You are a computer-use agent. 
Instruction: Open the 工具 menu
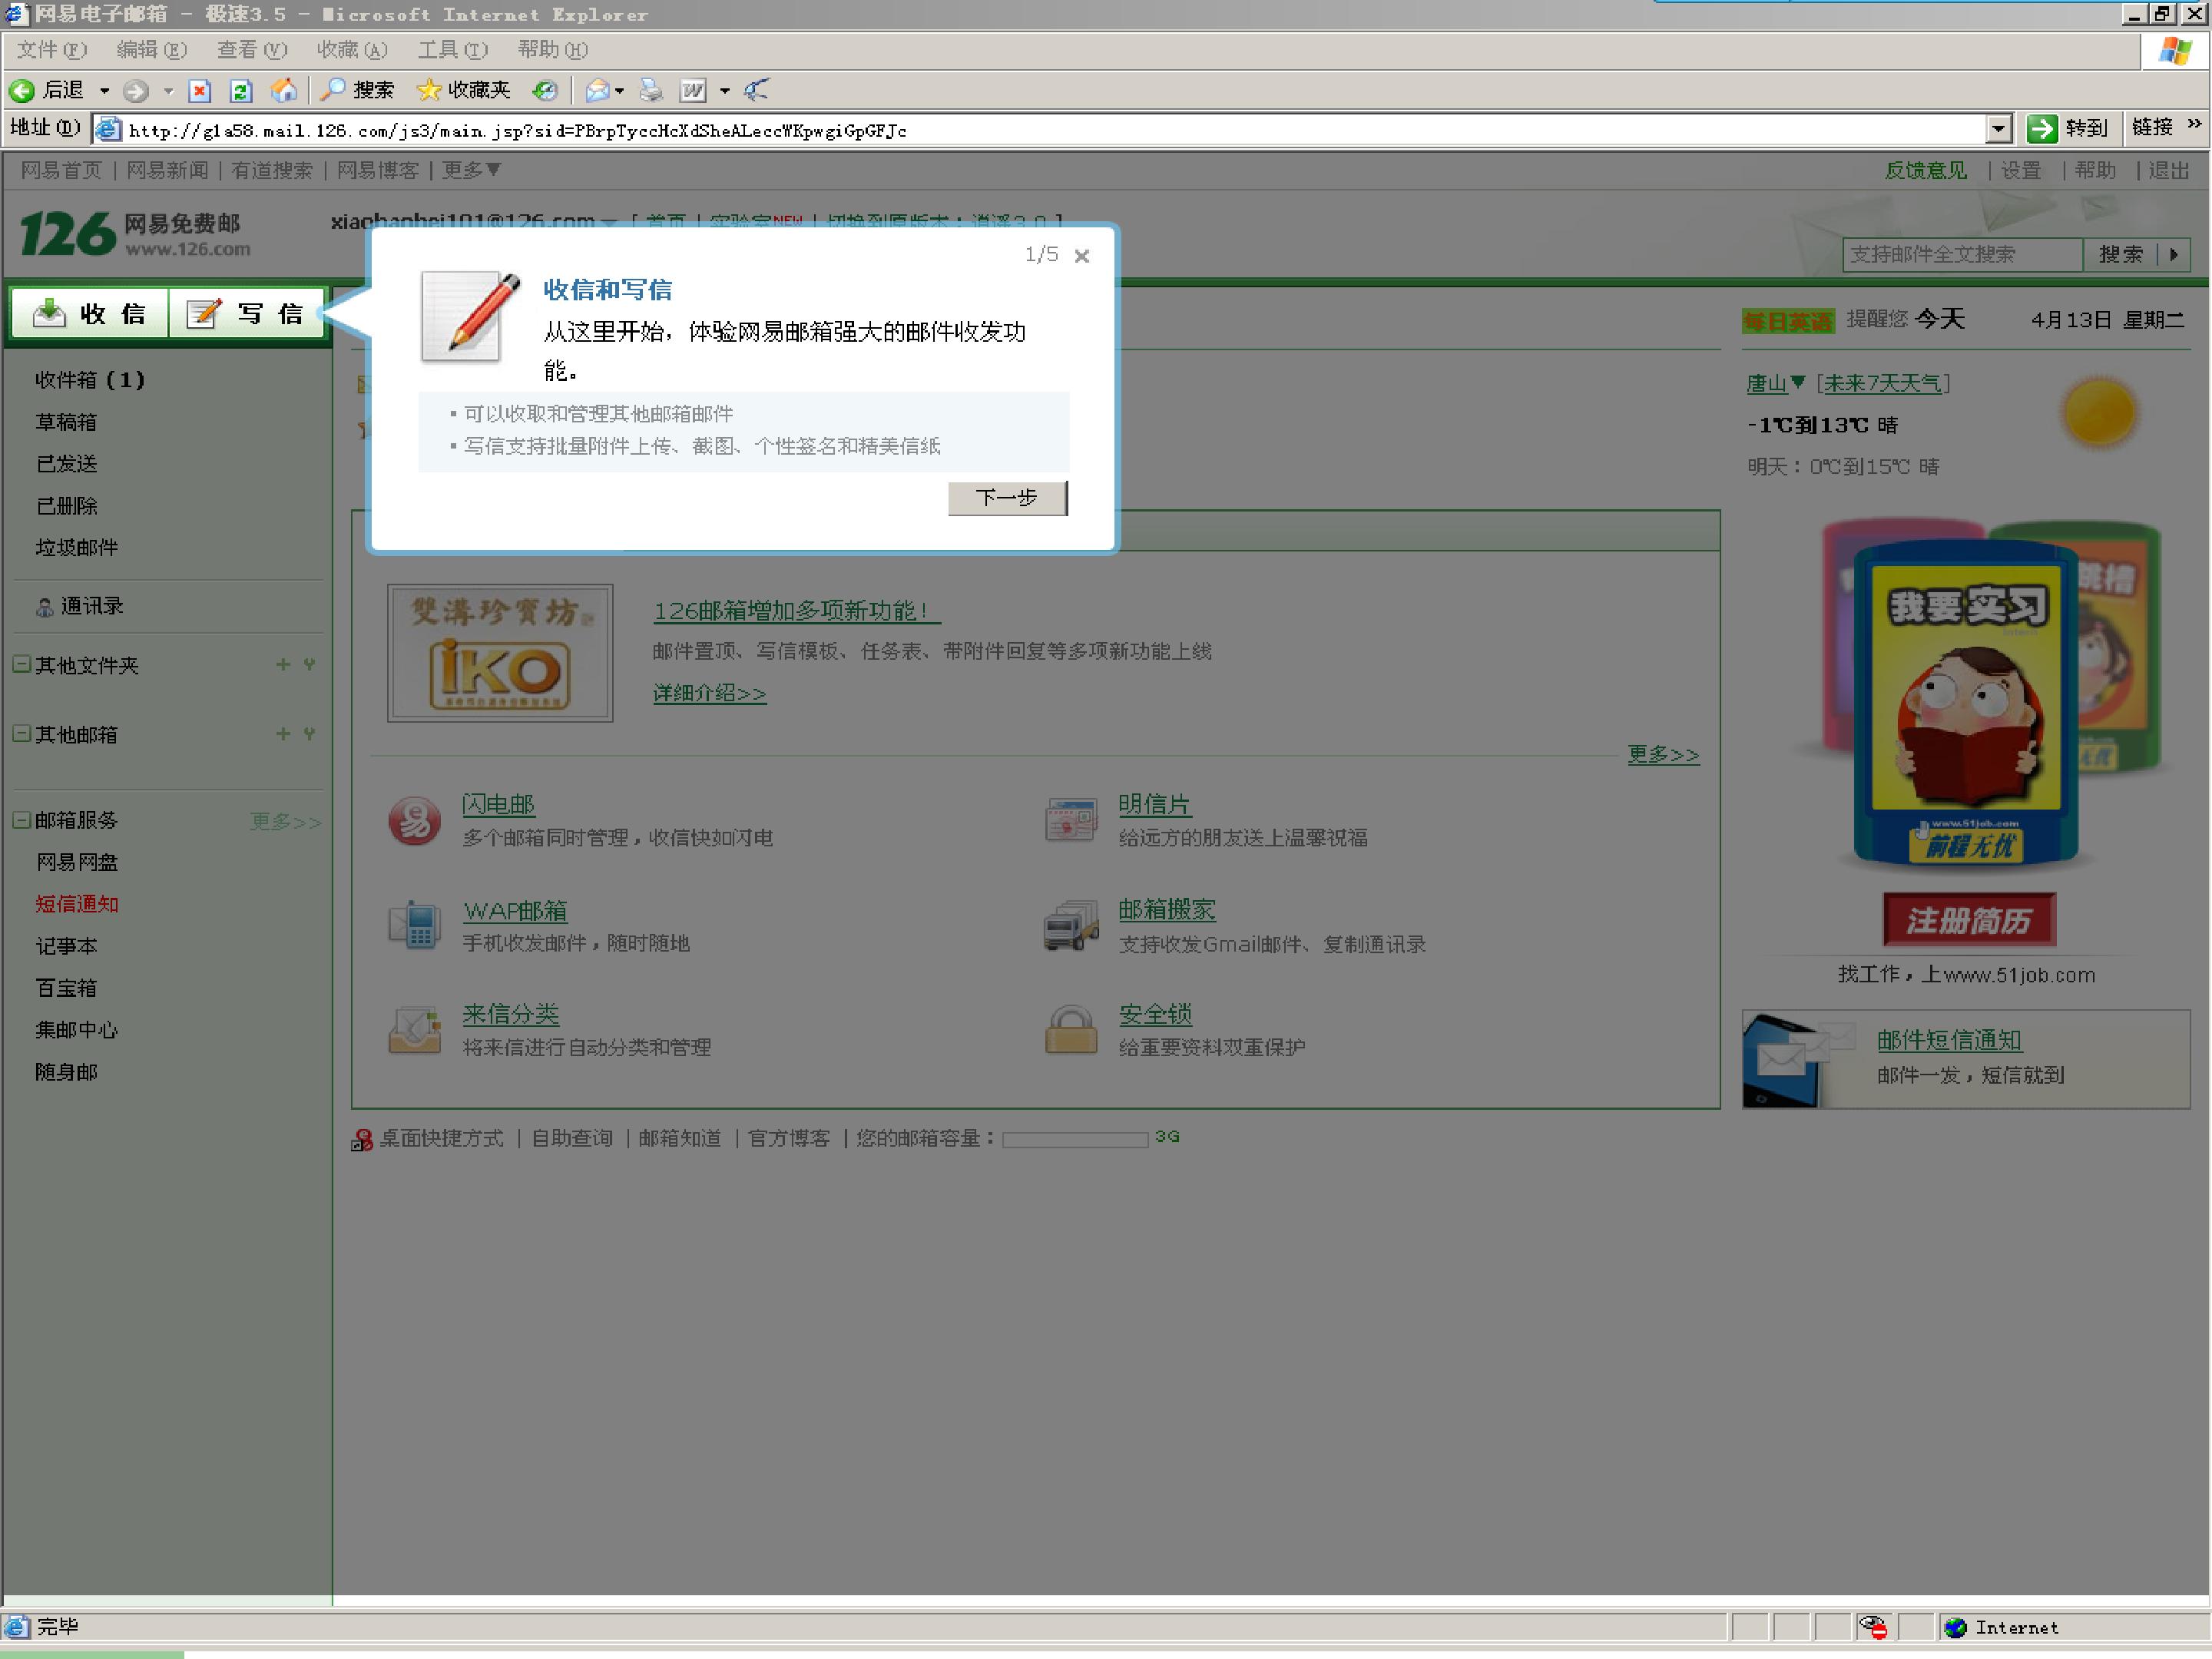click(x=452, y=49)
